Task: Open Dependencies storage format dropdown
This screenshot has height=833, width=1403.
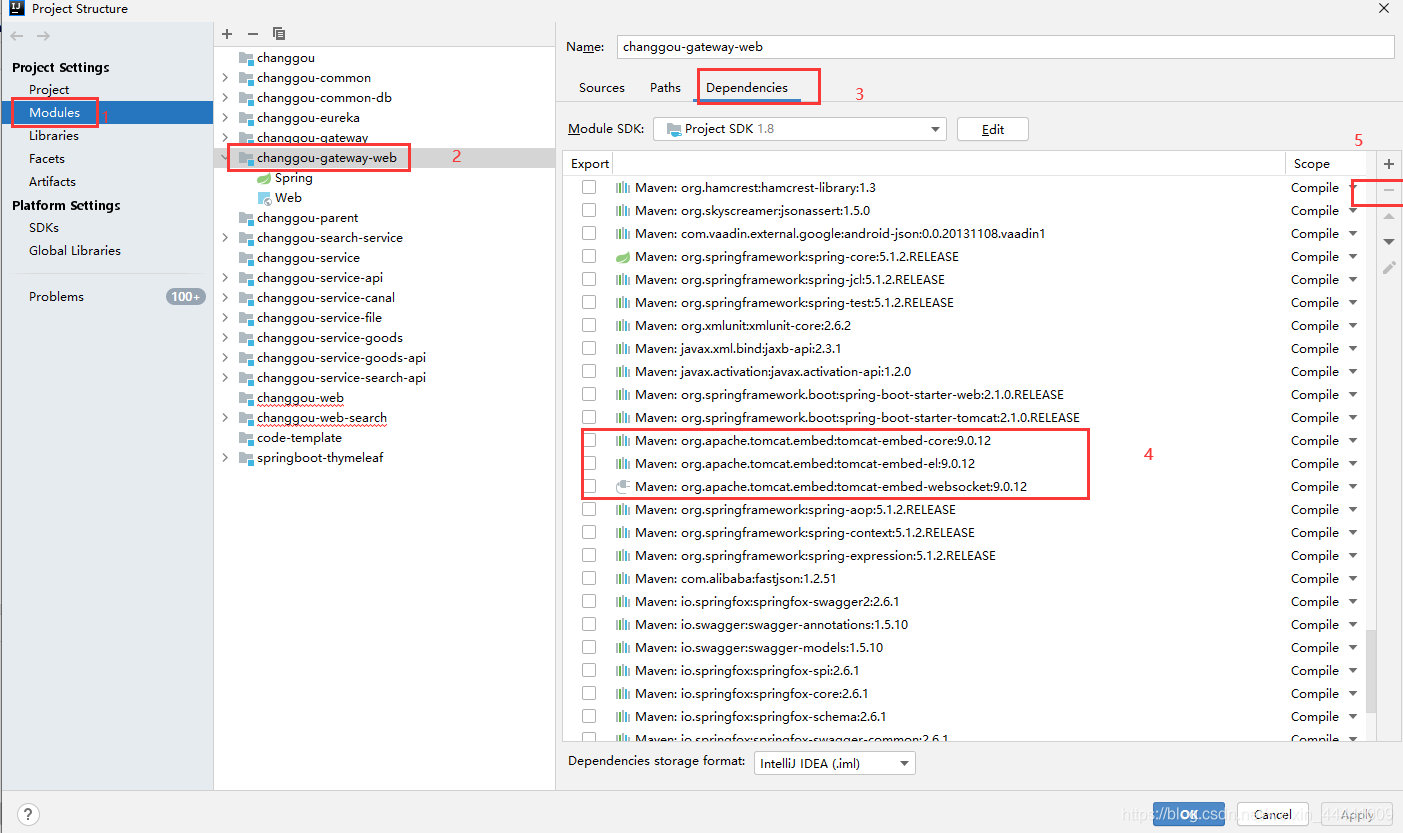Action: [x=901, y=762]
